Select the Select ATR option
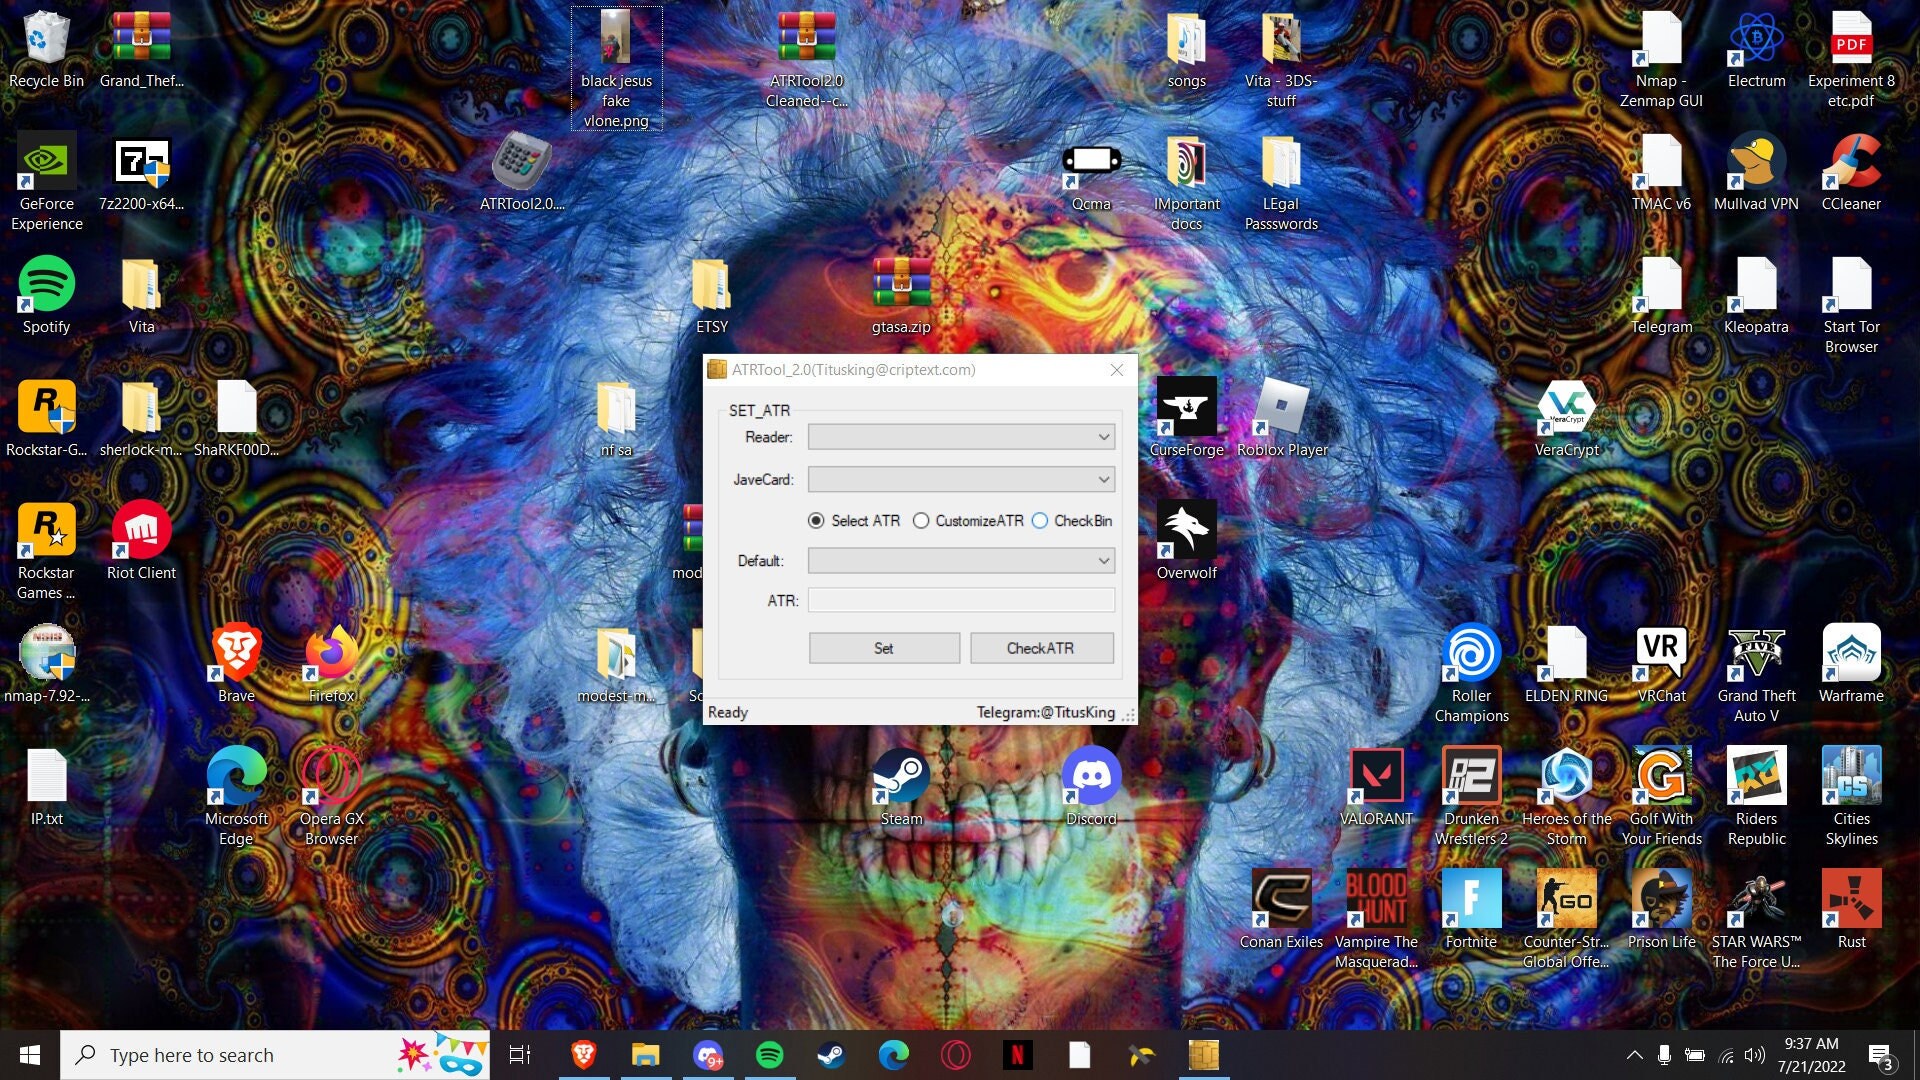This screenshot has height=1080, width=1920. pyautogui.click(x=817, y=521)
